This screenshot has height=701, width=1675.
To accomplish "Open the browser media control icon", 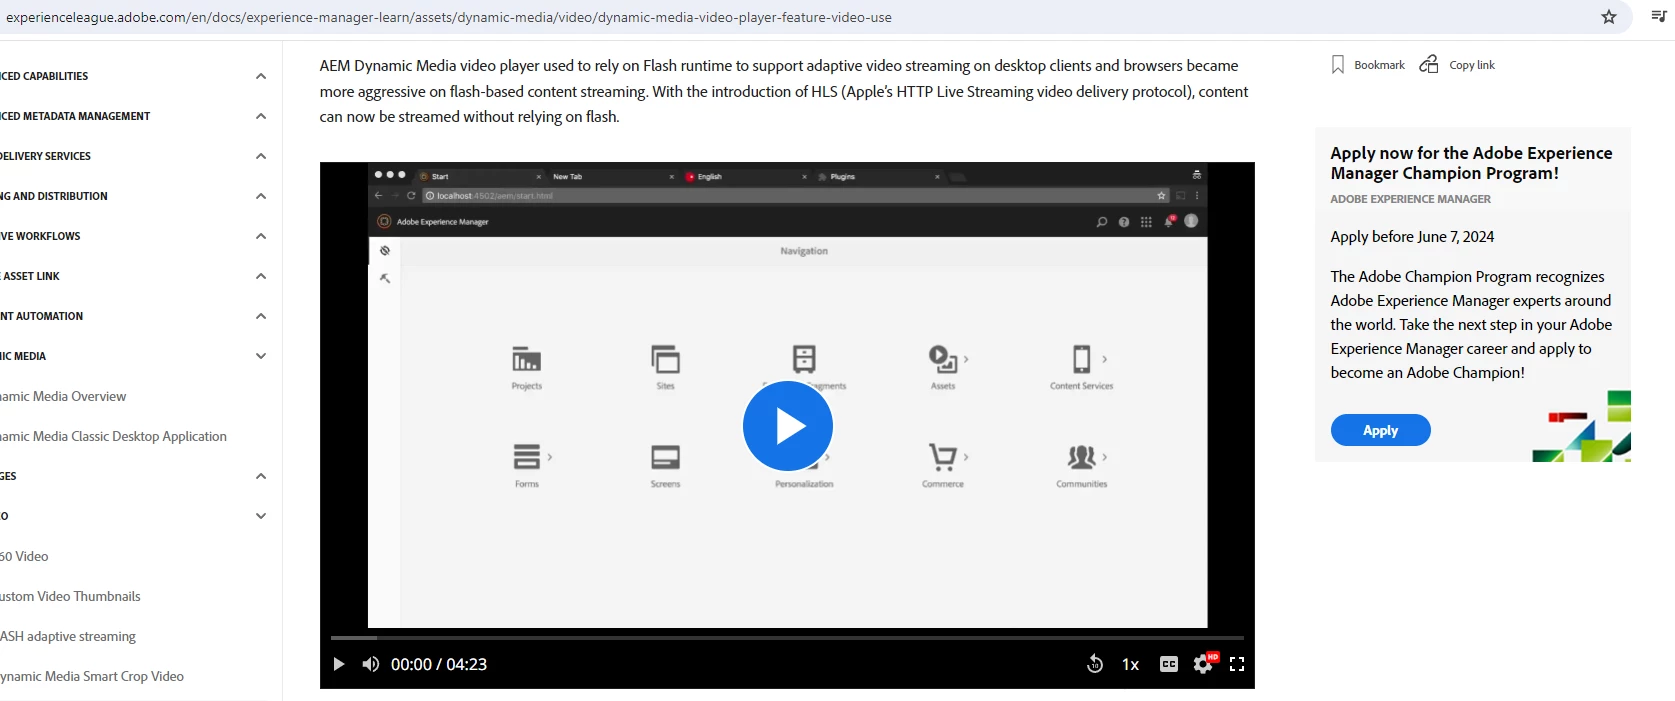I will click(x=1659, y=16).
